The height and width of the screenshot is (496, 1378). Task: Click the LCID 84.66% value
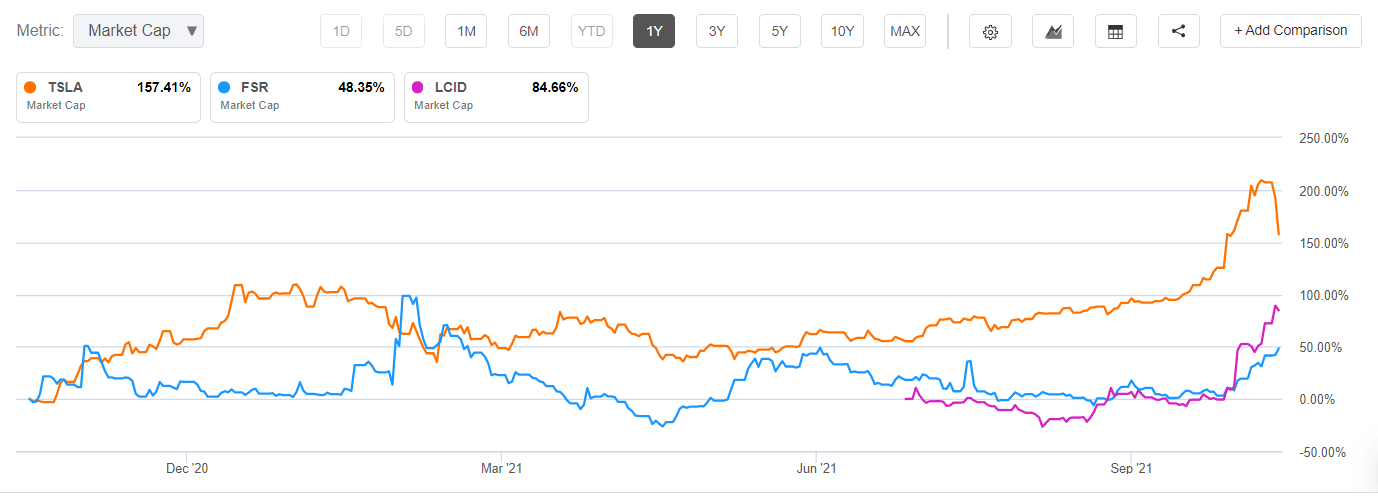pyautogui.click(x=555, y=87)
